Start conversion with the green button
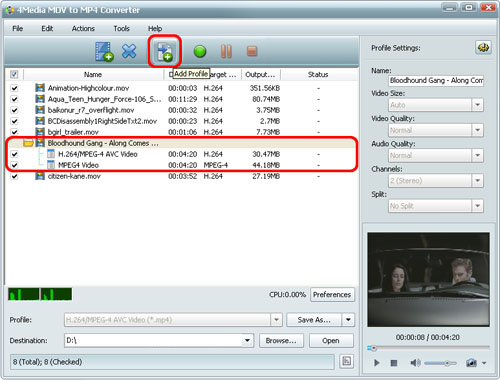 (x=200, y=52)
